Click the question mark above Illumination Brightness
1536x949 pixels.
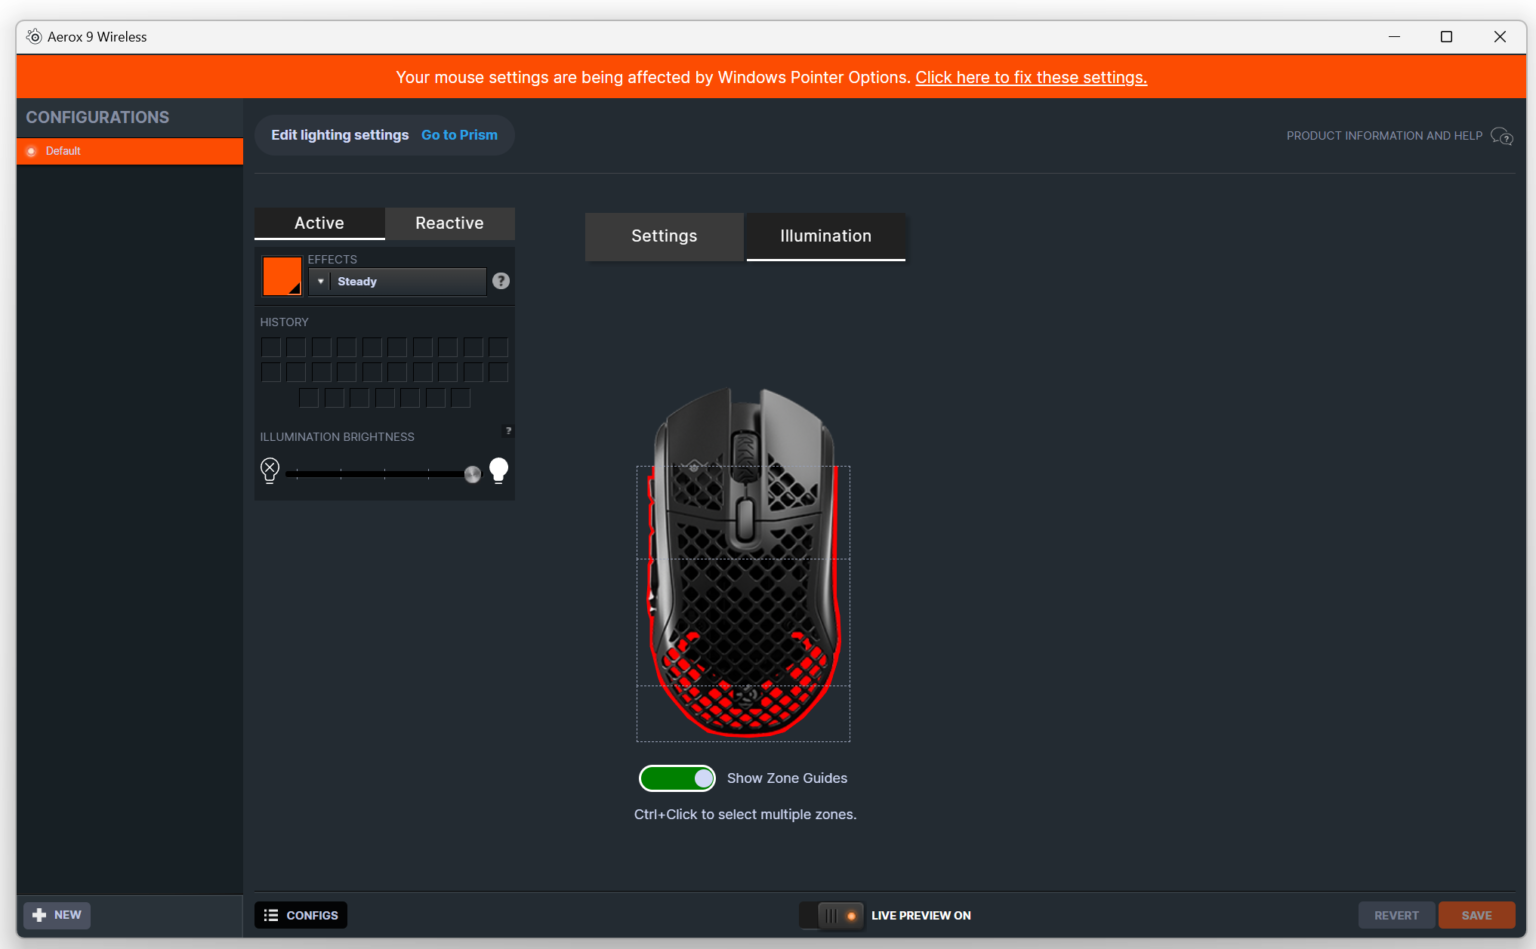click(507, 430)
